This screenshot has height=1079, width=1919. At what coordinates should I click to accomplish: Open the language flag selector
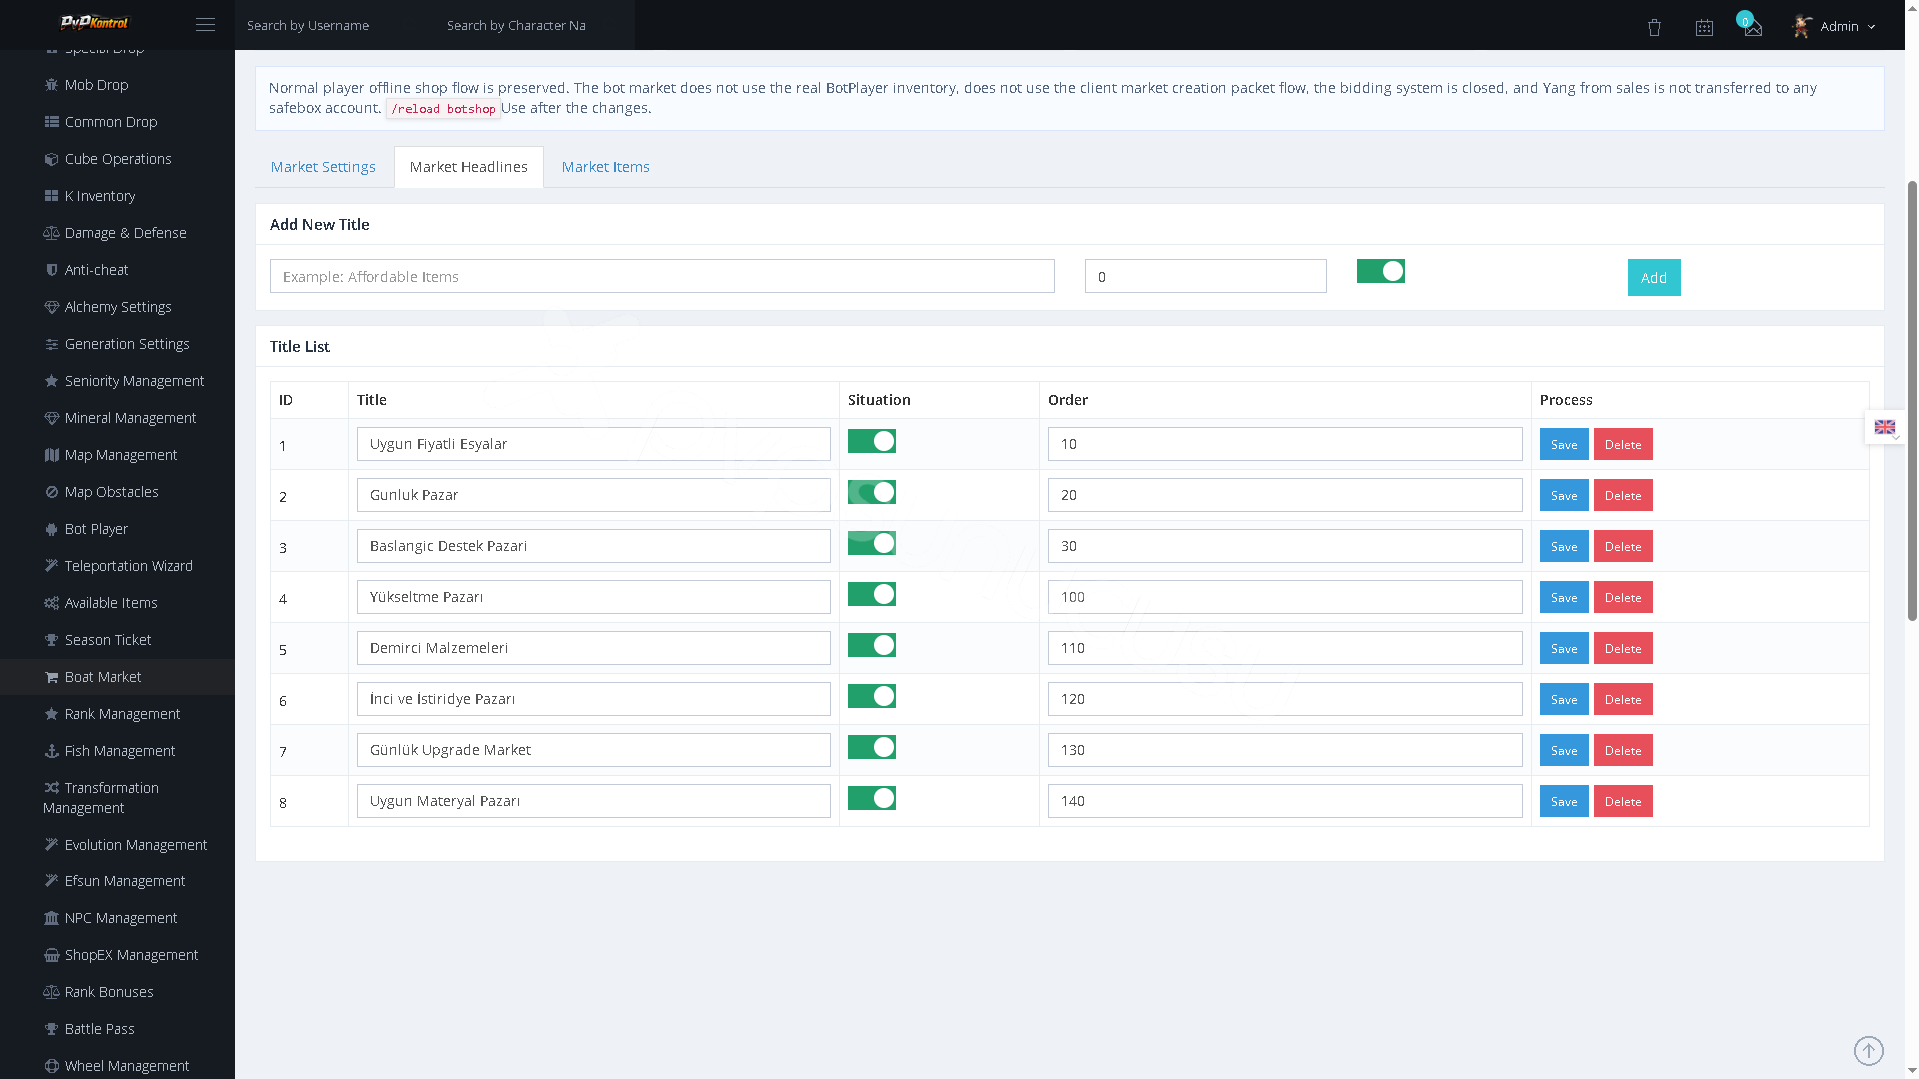point(1885,427)
